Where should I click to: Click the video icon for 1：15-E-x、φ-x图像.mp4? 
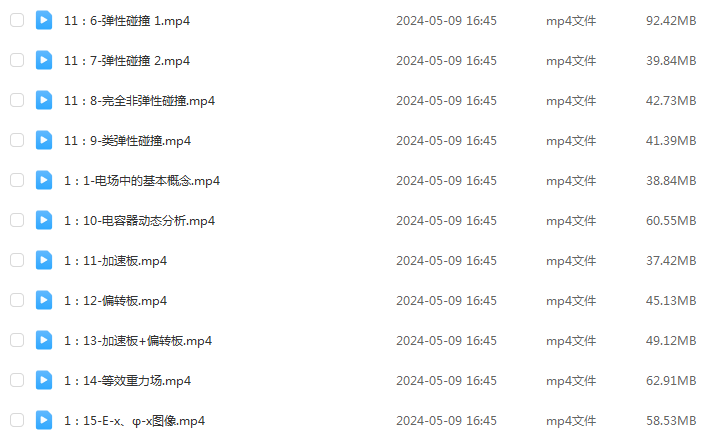coord(44,420)
